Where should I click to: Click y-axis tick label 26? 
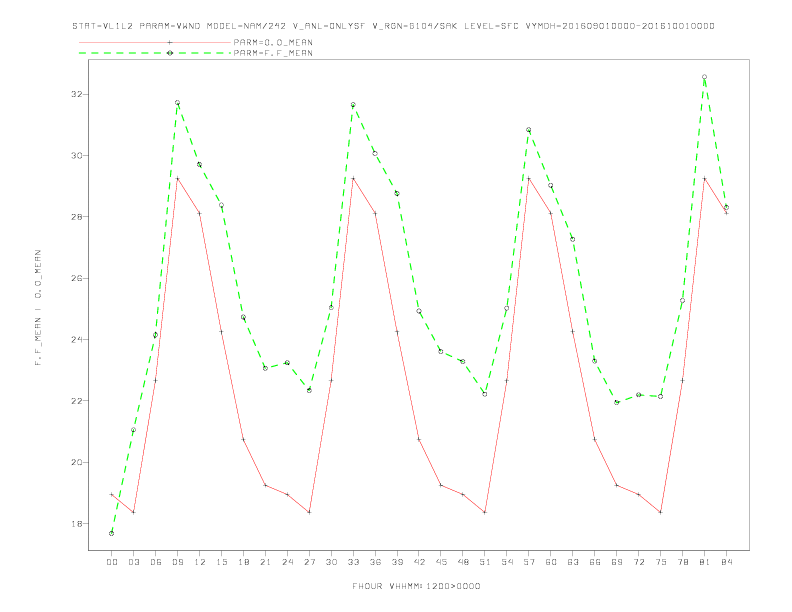pos(76,278)
